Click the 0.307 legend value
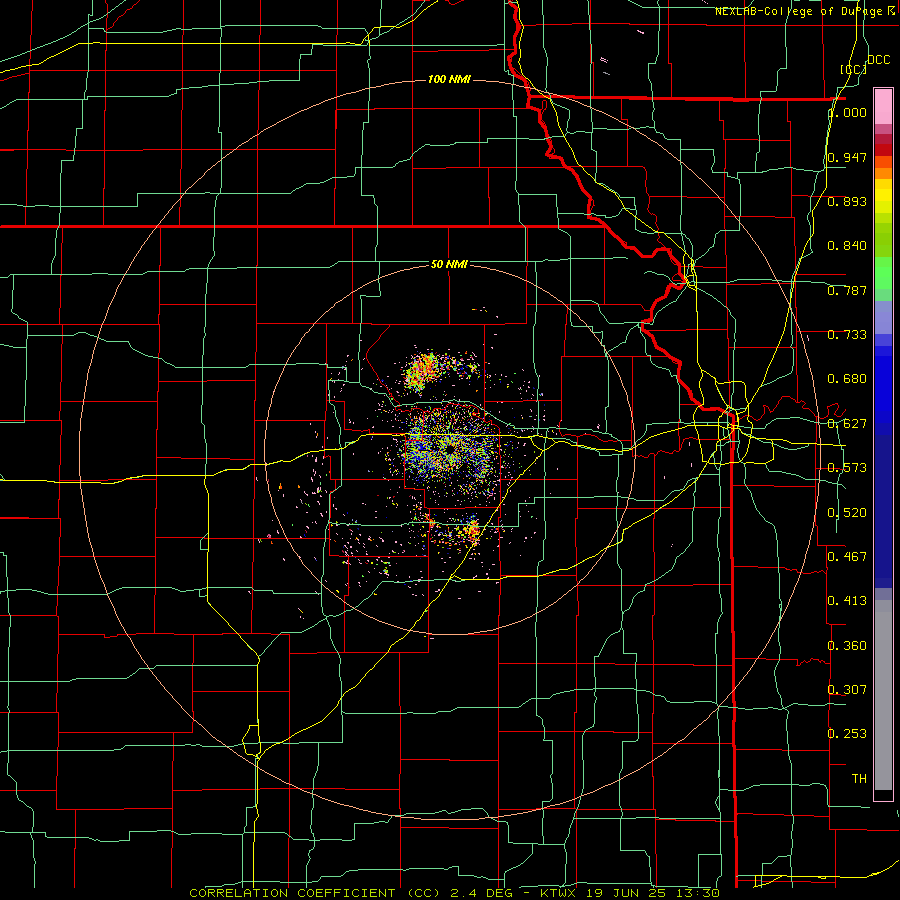 pos(847,690)
